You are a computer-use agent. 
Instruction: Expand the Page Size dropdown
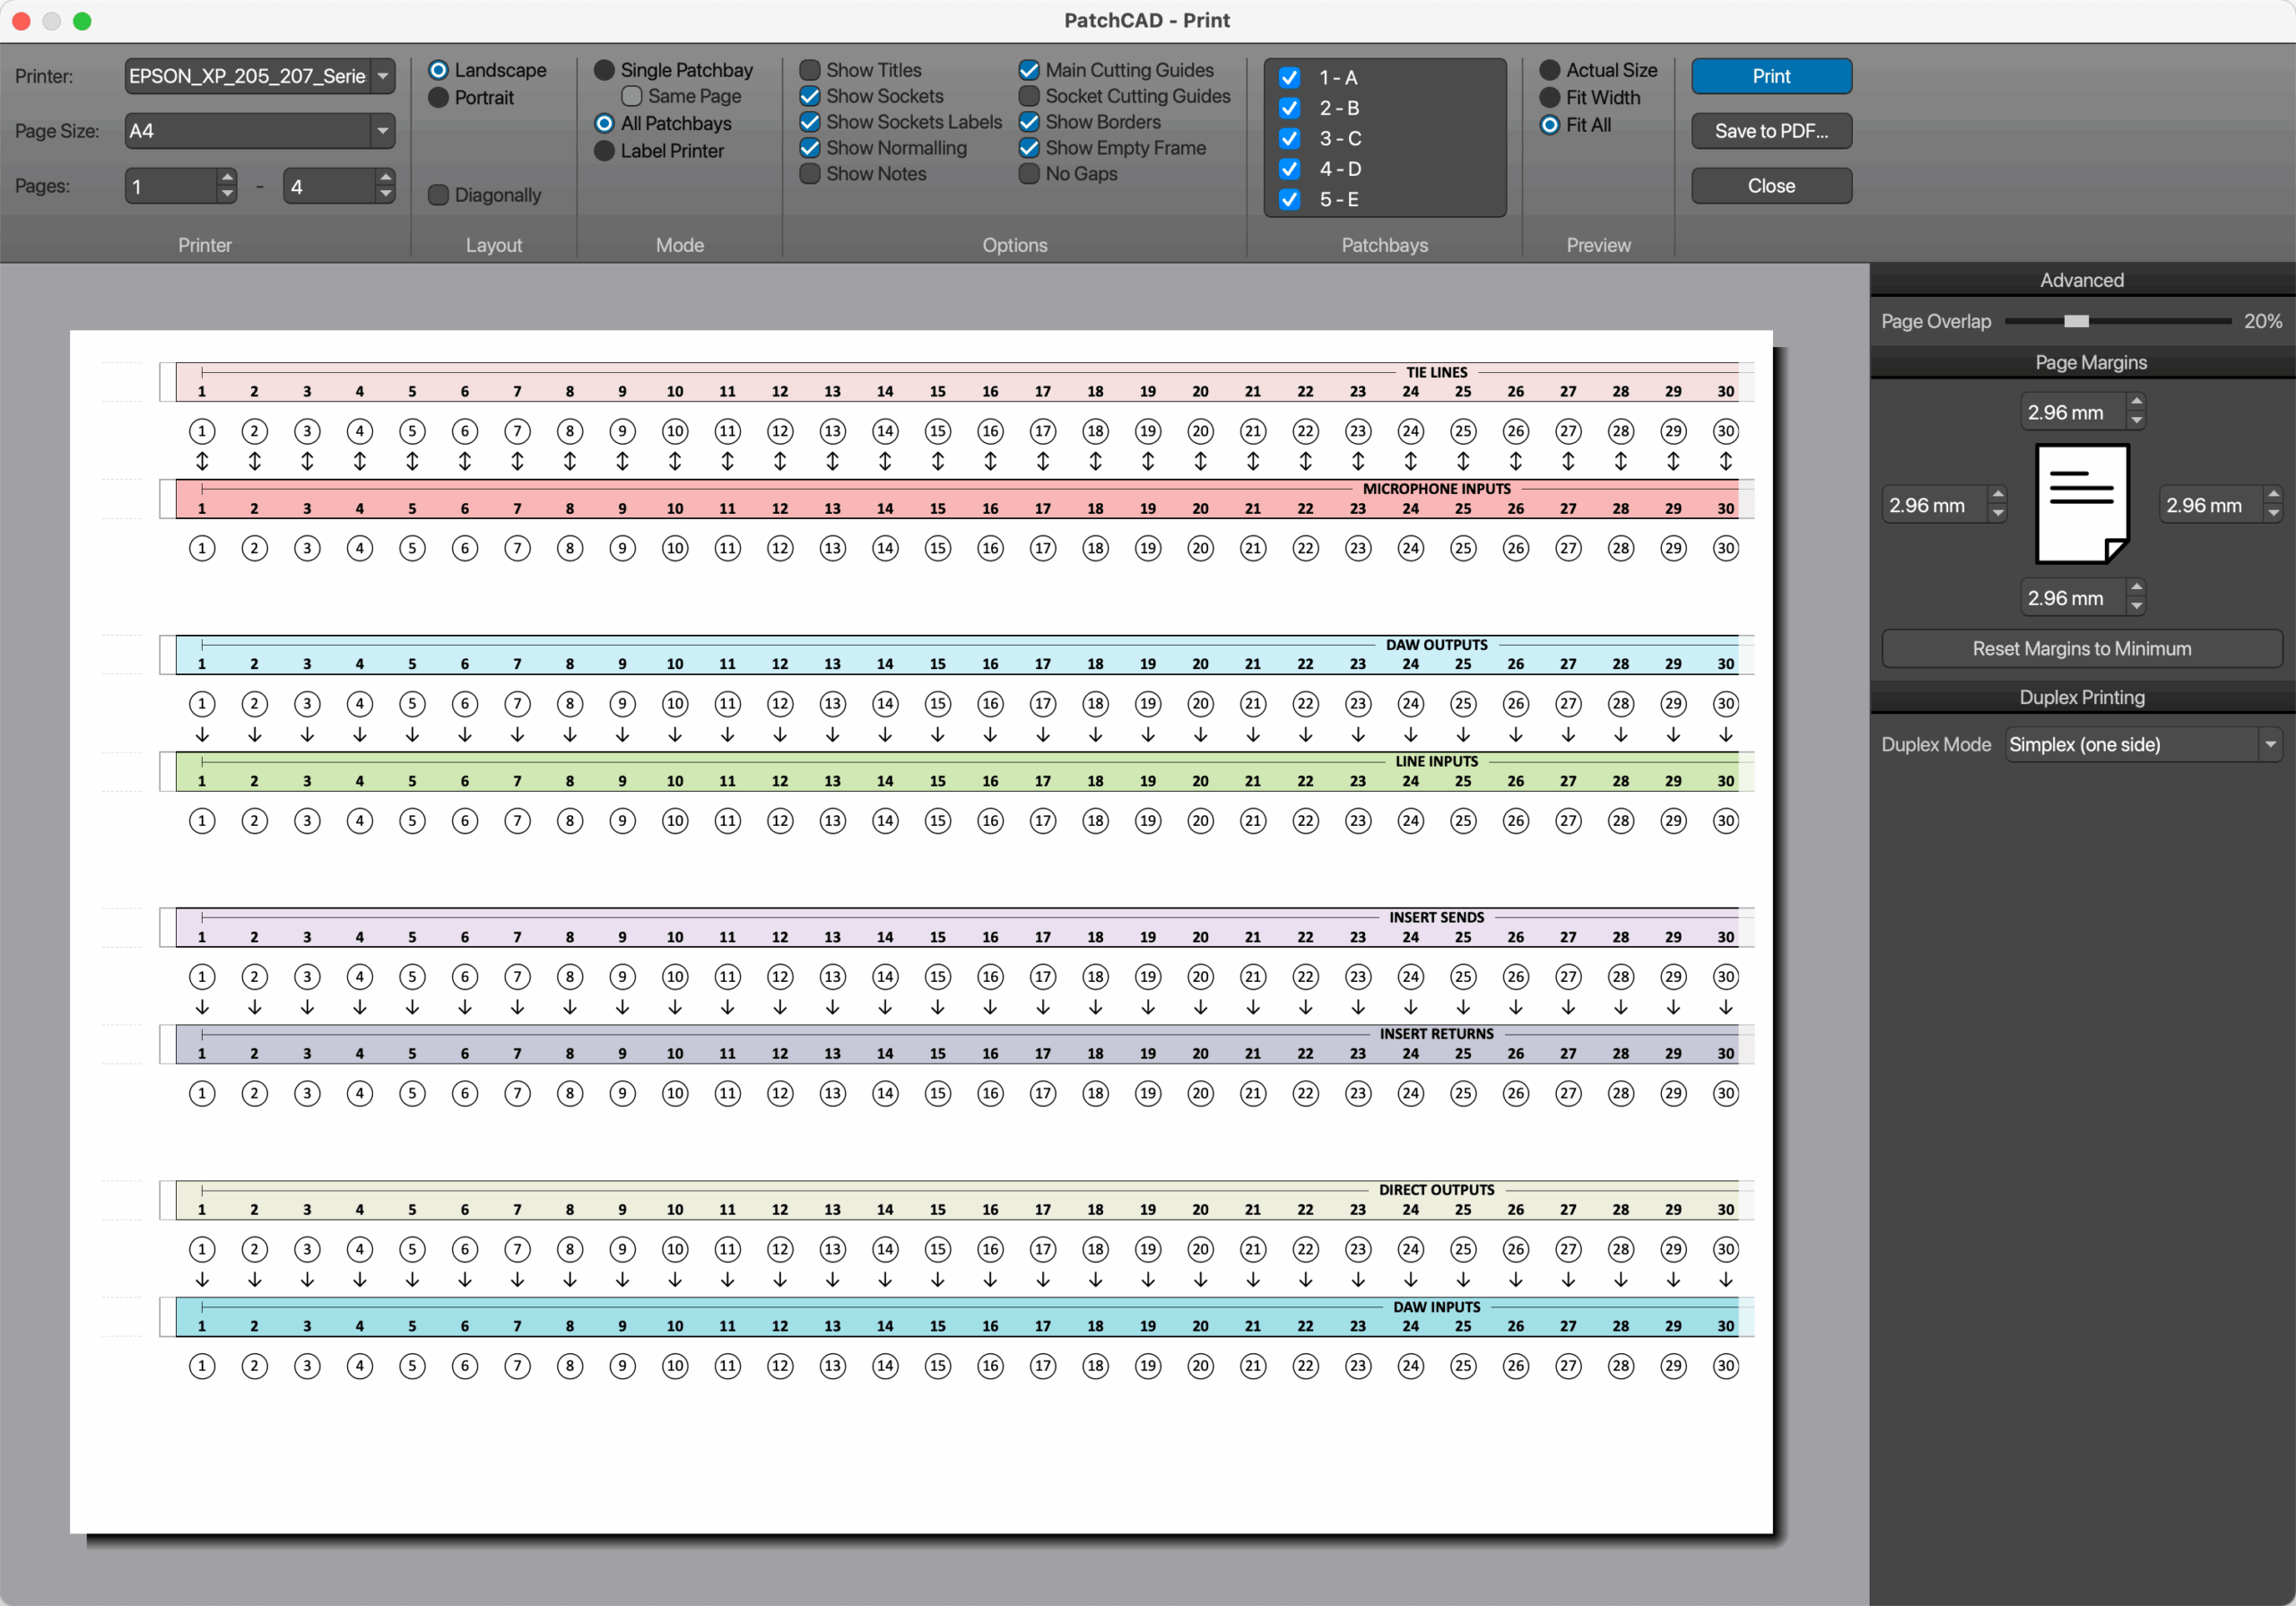point(383,131)
